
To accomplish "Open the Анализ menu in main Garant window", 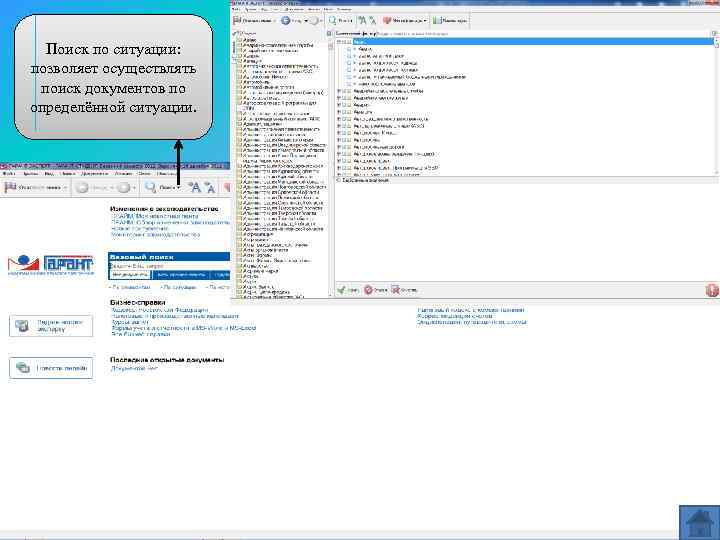I will [123, 174].
